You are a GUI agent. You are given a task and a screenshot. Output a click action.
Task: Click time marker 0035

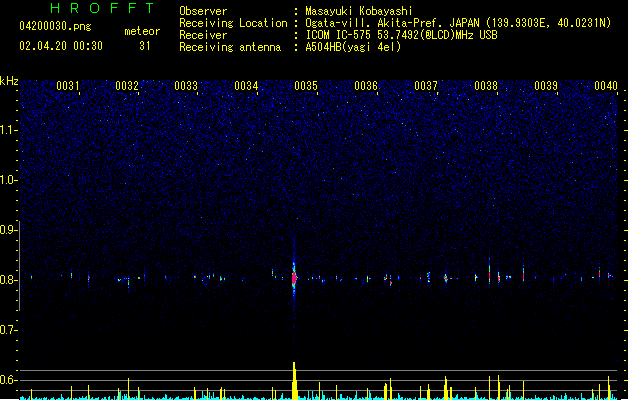(306, 86)
